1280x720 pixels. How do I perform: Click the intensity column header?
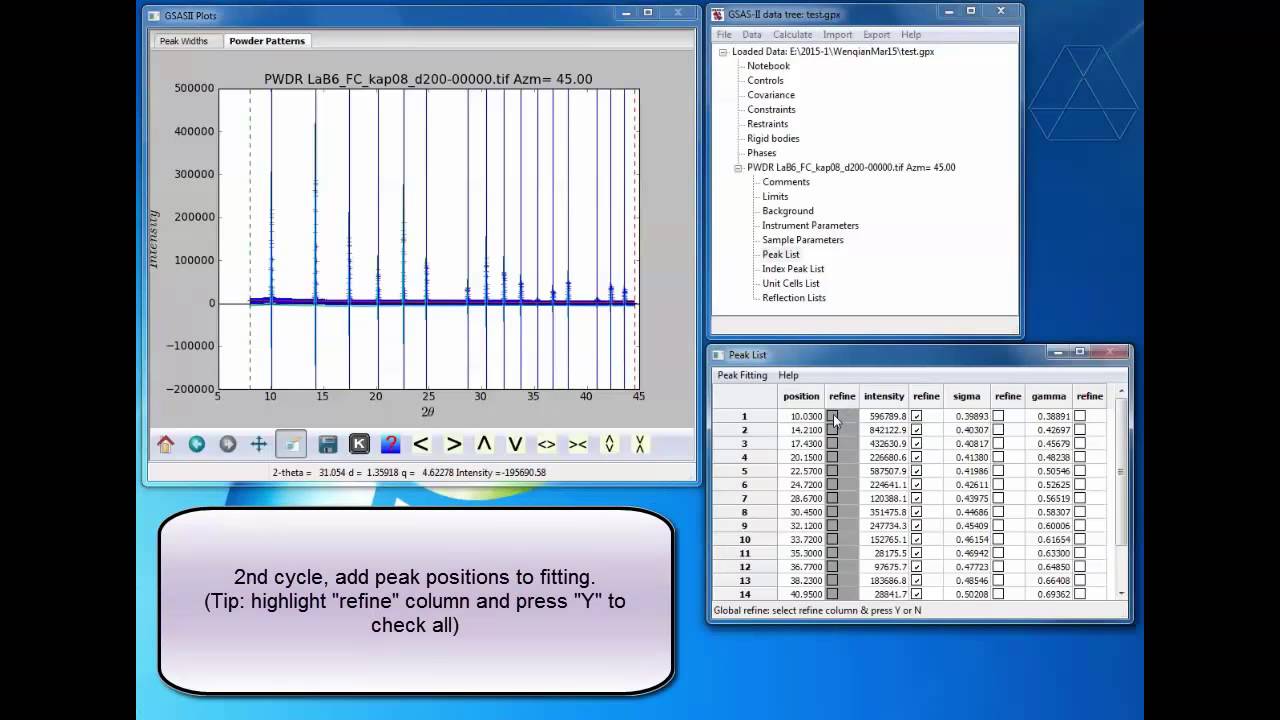pyautogui.click(x=884, y=397)
